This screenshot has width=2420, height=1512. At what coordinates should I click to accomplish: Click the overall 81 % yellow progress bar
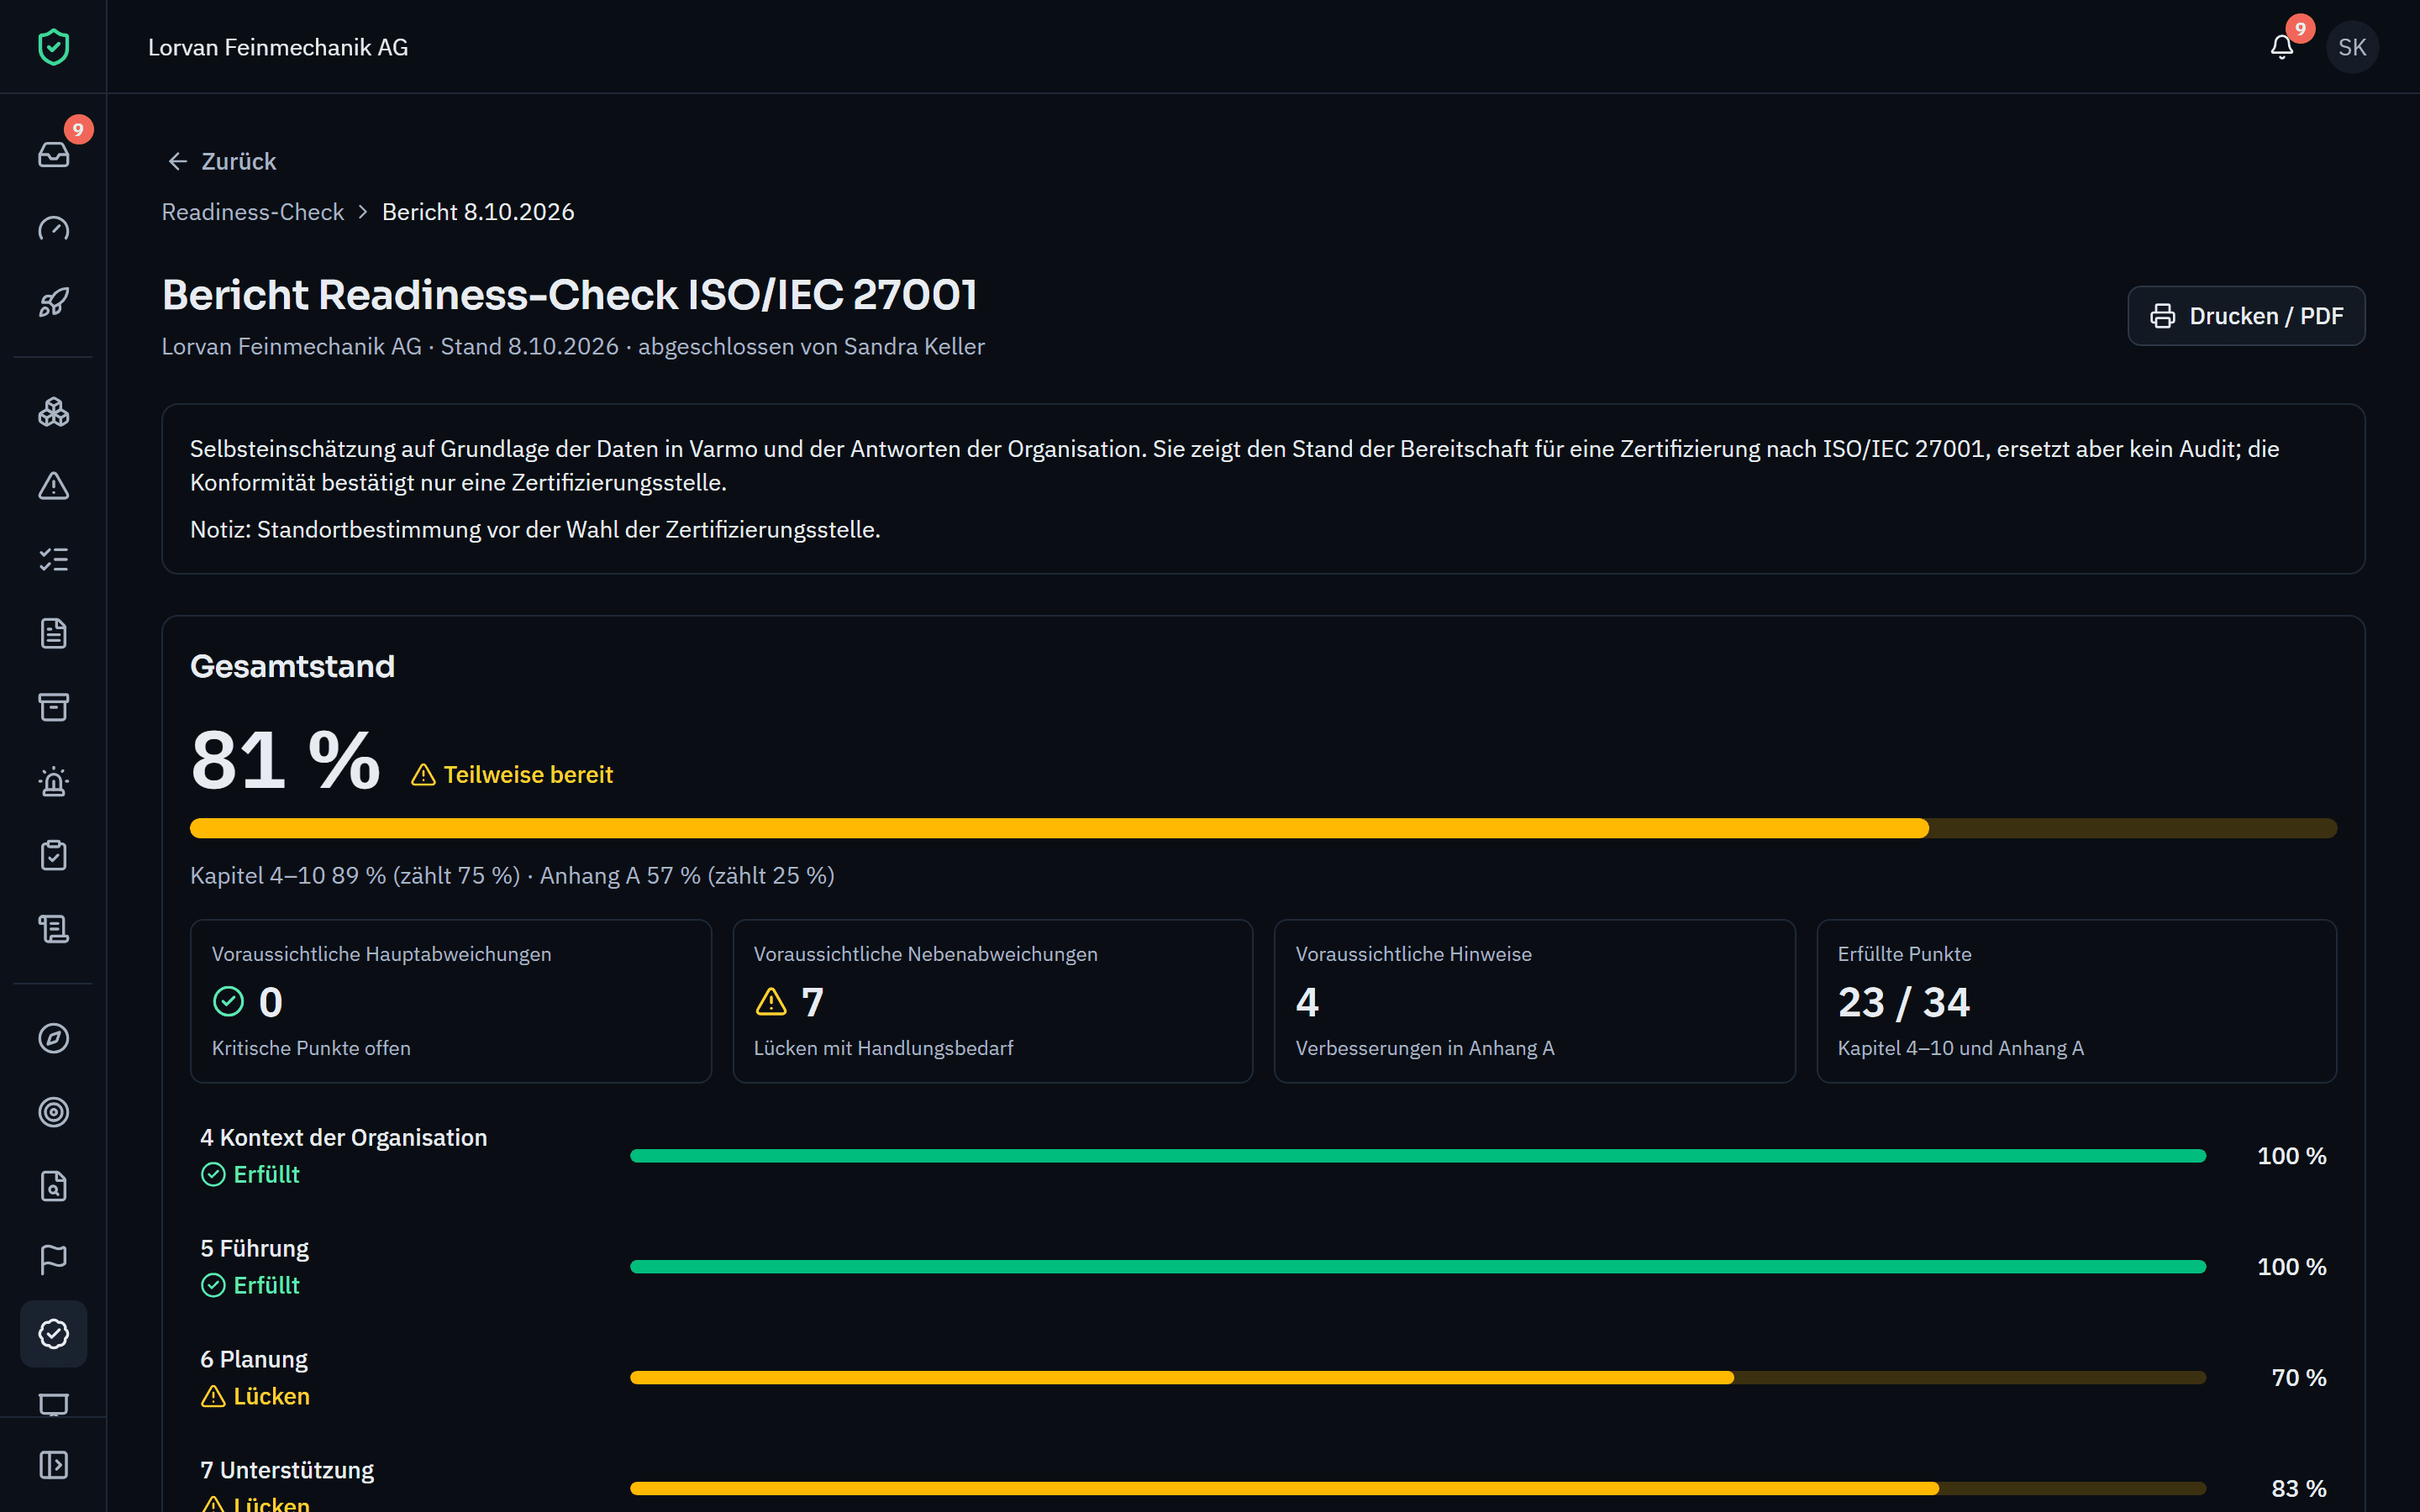tap(1263, 828)
